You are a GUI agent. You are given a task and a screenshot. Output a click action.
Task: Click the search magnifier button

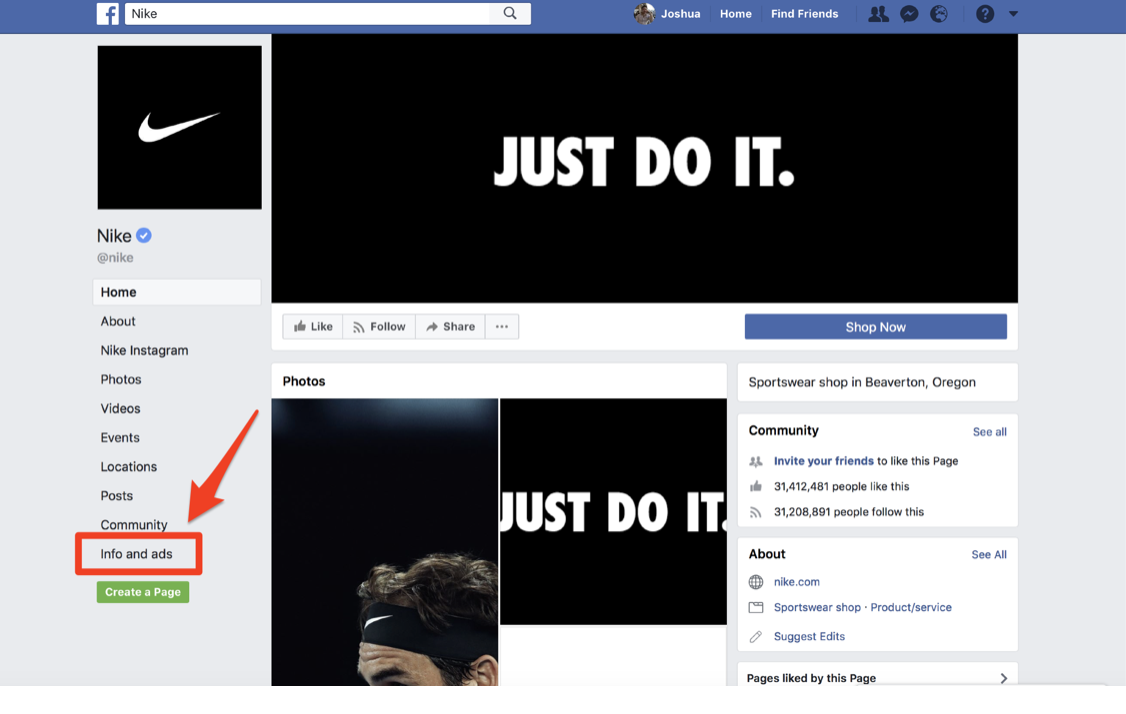pos(510,14)
